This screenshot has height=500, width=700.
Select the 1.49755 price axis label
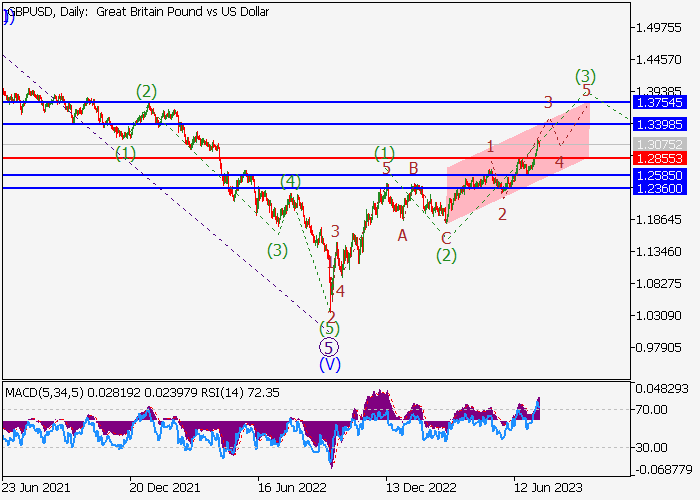658,28
